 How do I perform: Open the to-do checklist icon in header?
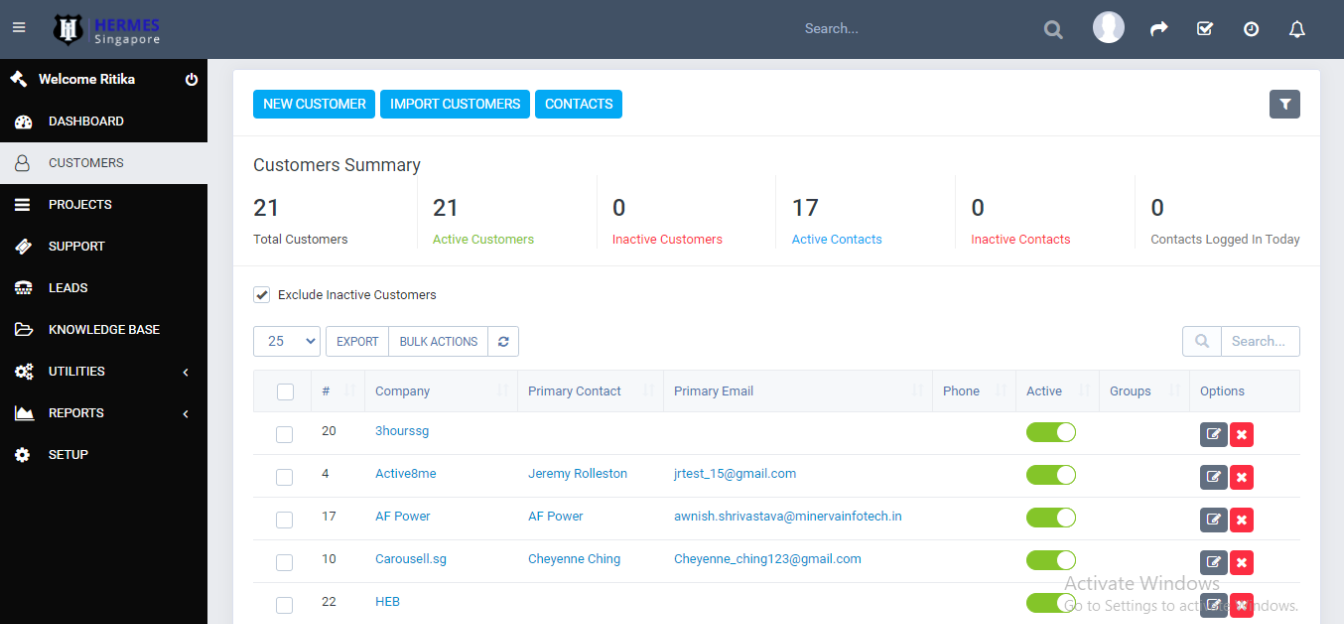1205,29
